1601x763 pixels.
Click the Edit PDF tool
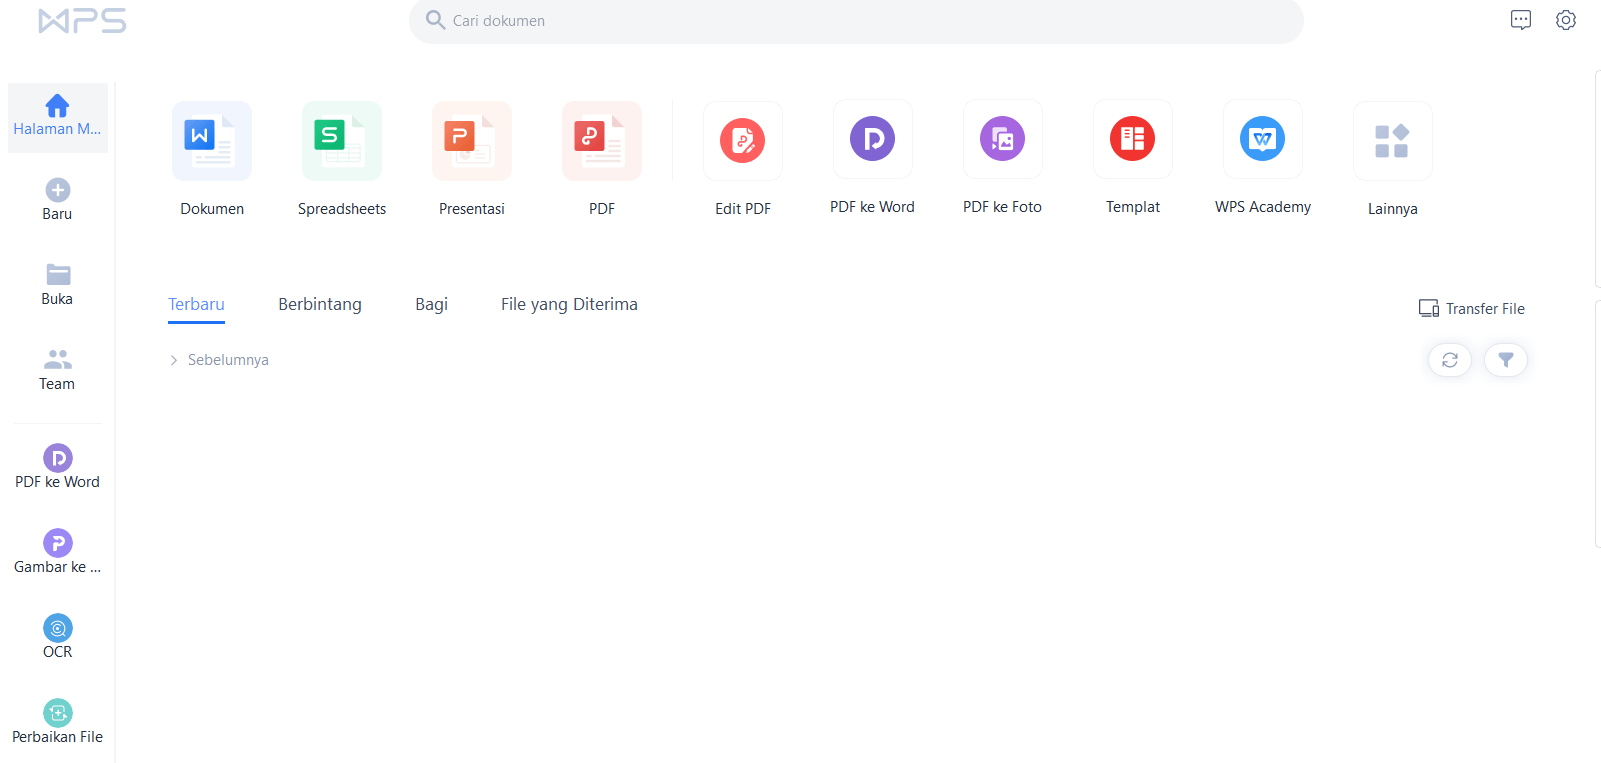tap(743, 142)
